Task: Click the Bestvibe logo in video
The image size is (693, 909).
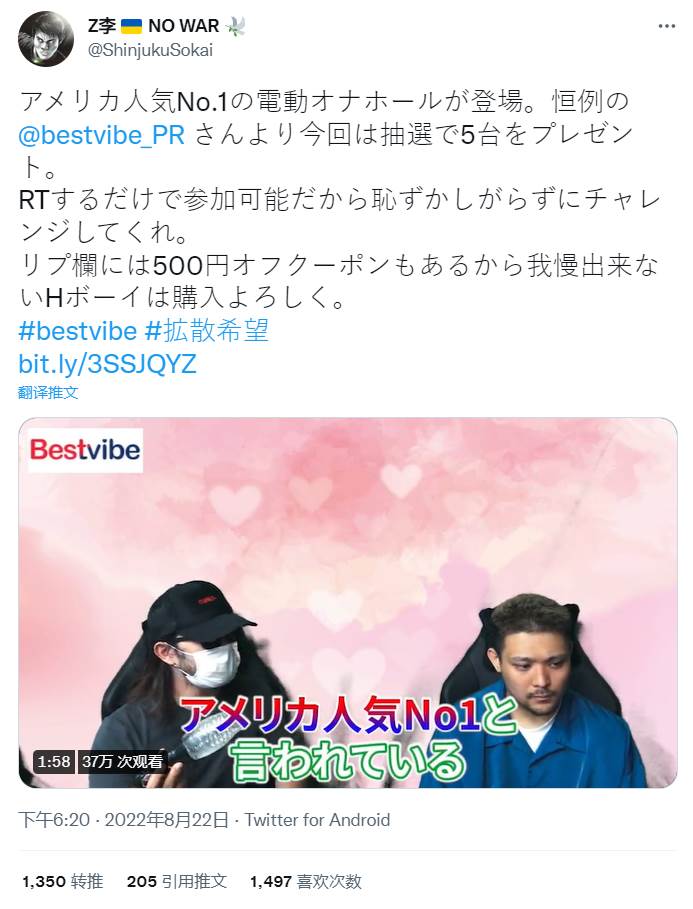Action: coord(85,450)
